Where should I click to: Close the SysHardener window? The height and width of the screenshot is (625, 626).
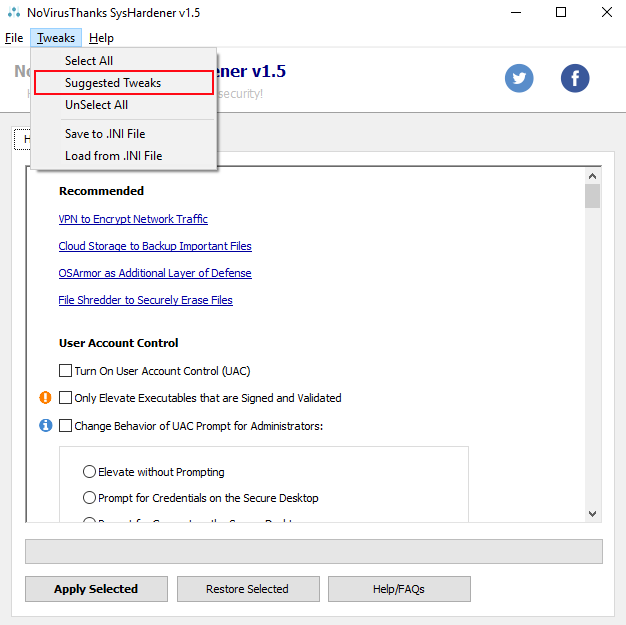[606, 12]
